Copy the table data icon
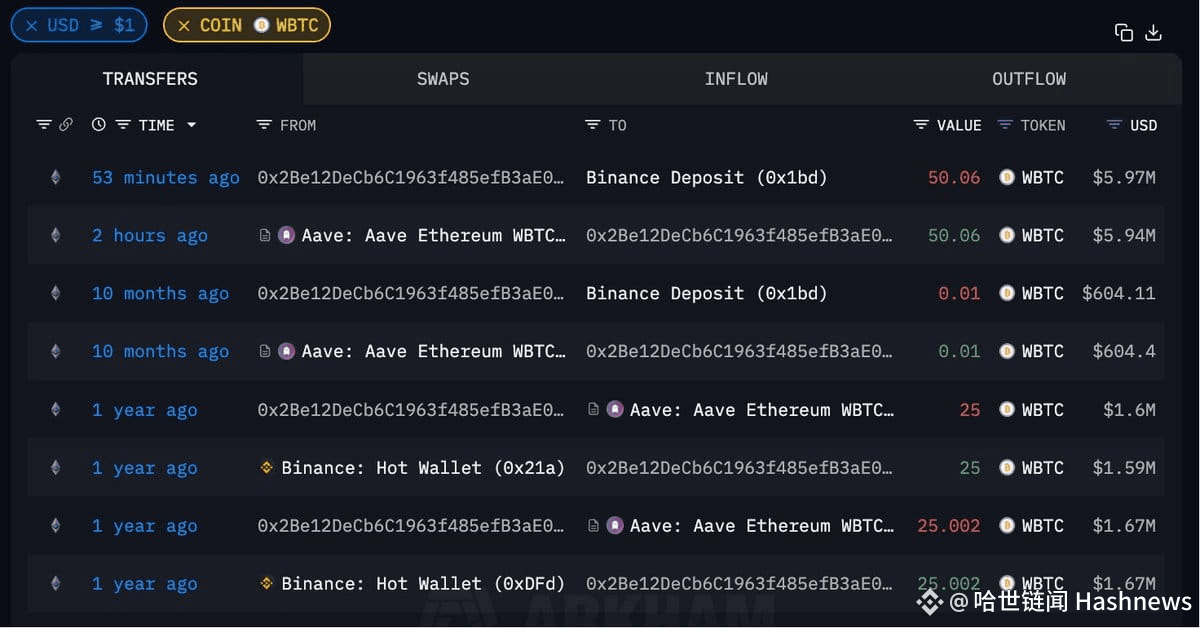The height and width of the screenshot is (628, 1200). pos(1124,32)
